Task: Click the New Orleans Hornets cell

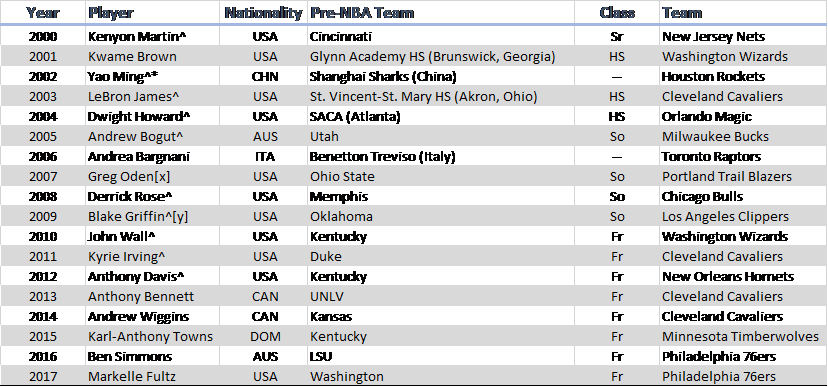Action: [744, 277]
